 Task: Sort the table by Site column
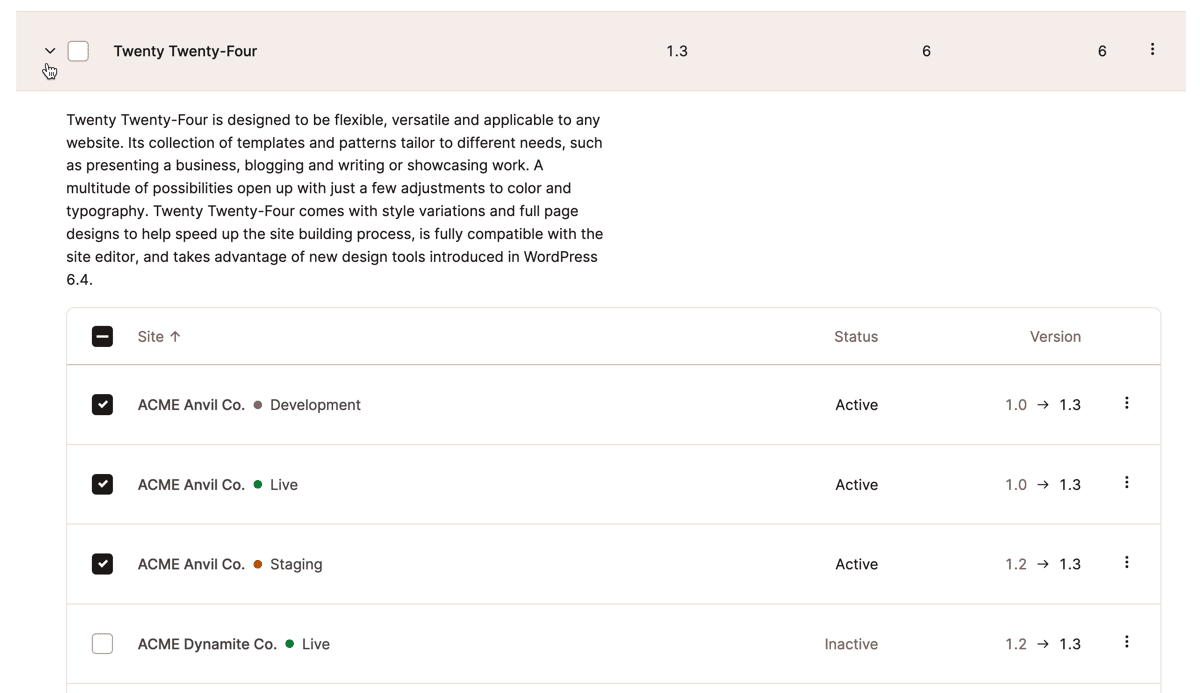click(150, 337)
